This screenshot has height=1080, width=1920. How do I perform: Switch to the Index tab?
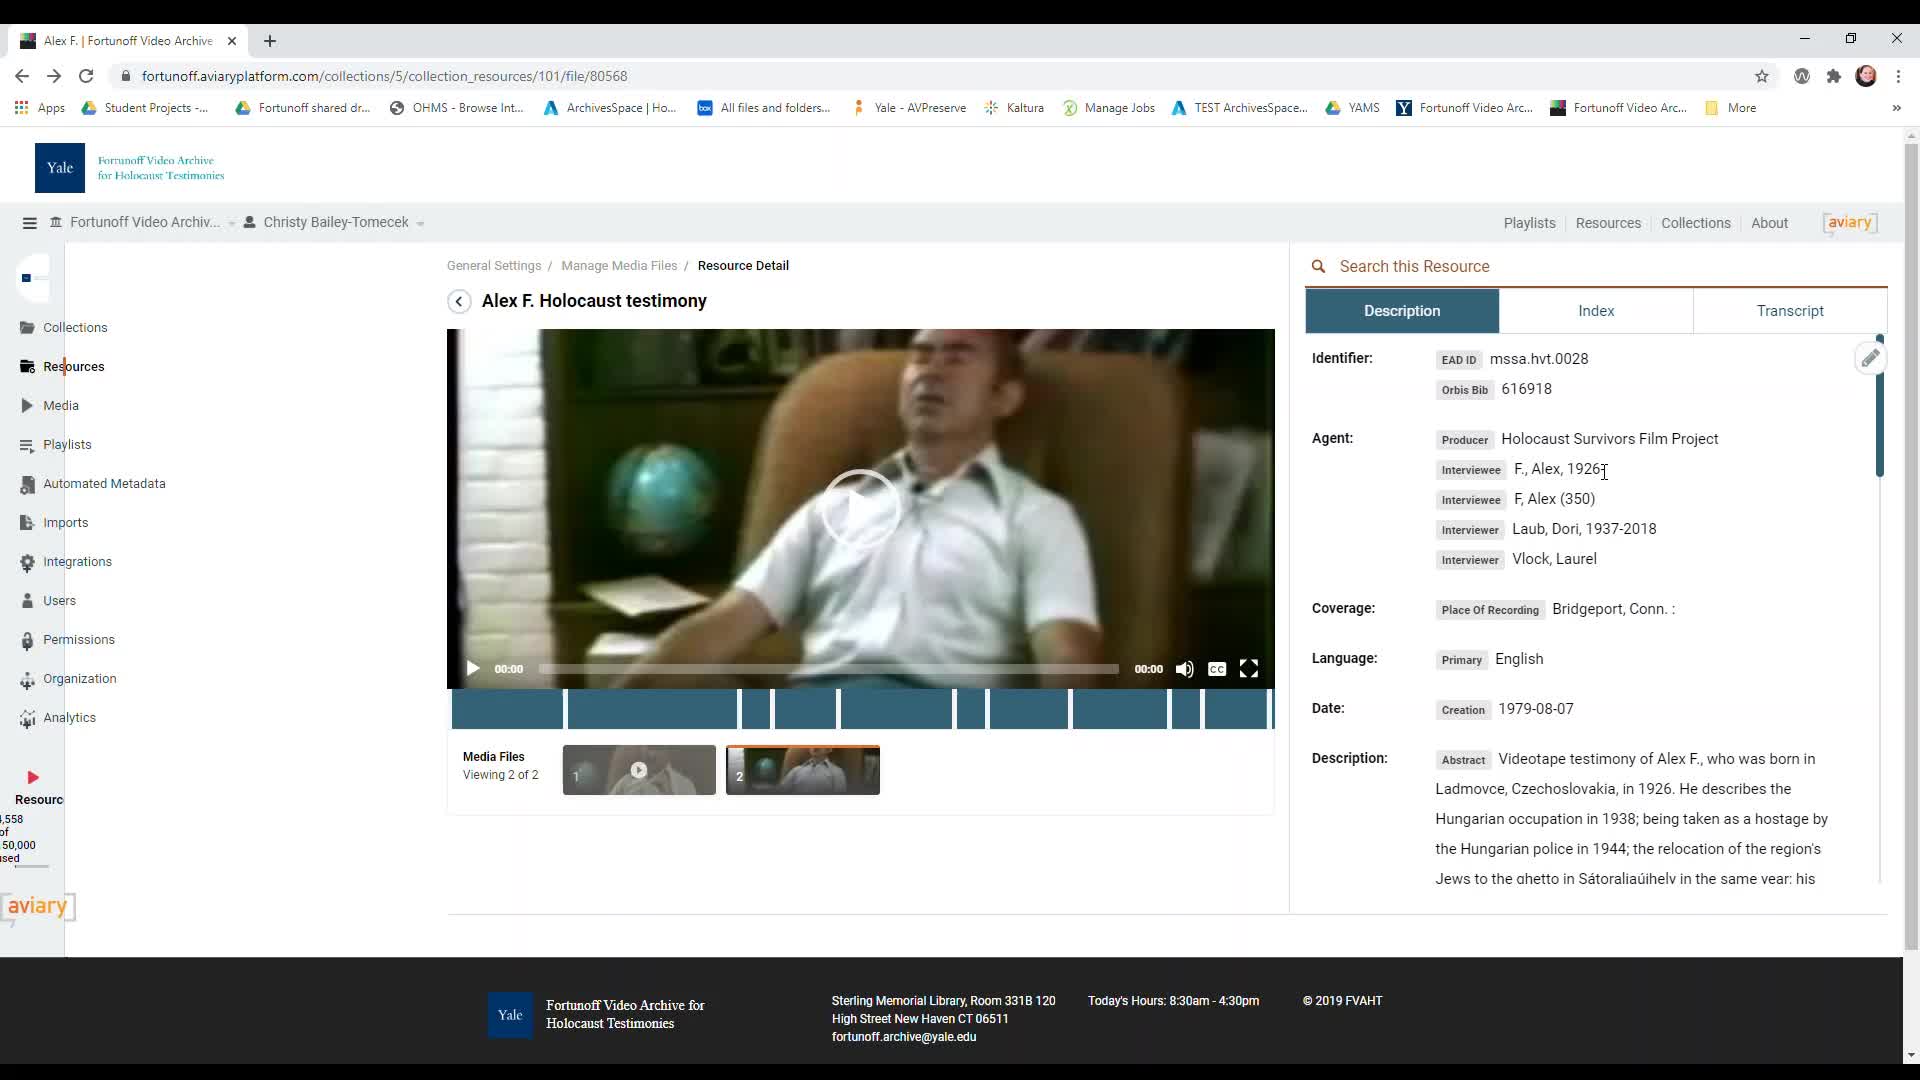tap(1596, 311)
